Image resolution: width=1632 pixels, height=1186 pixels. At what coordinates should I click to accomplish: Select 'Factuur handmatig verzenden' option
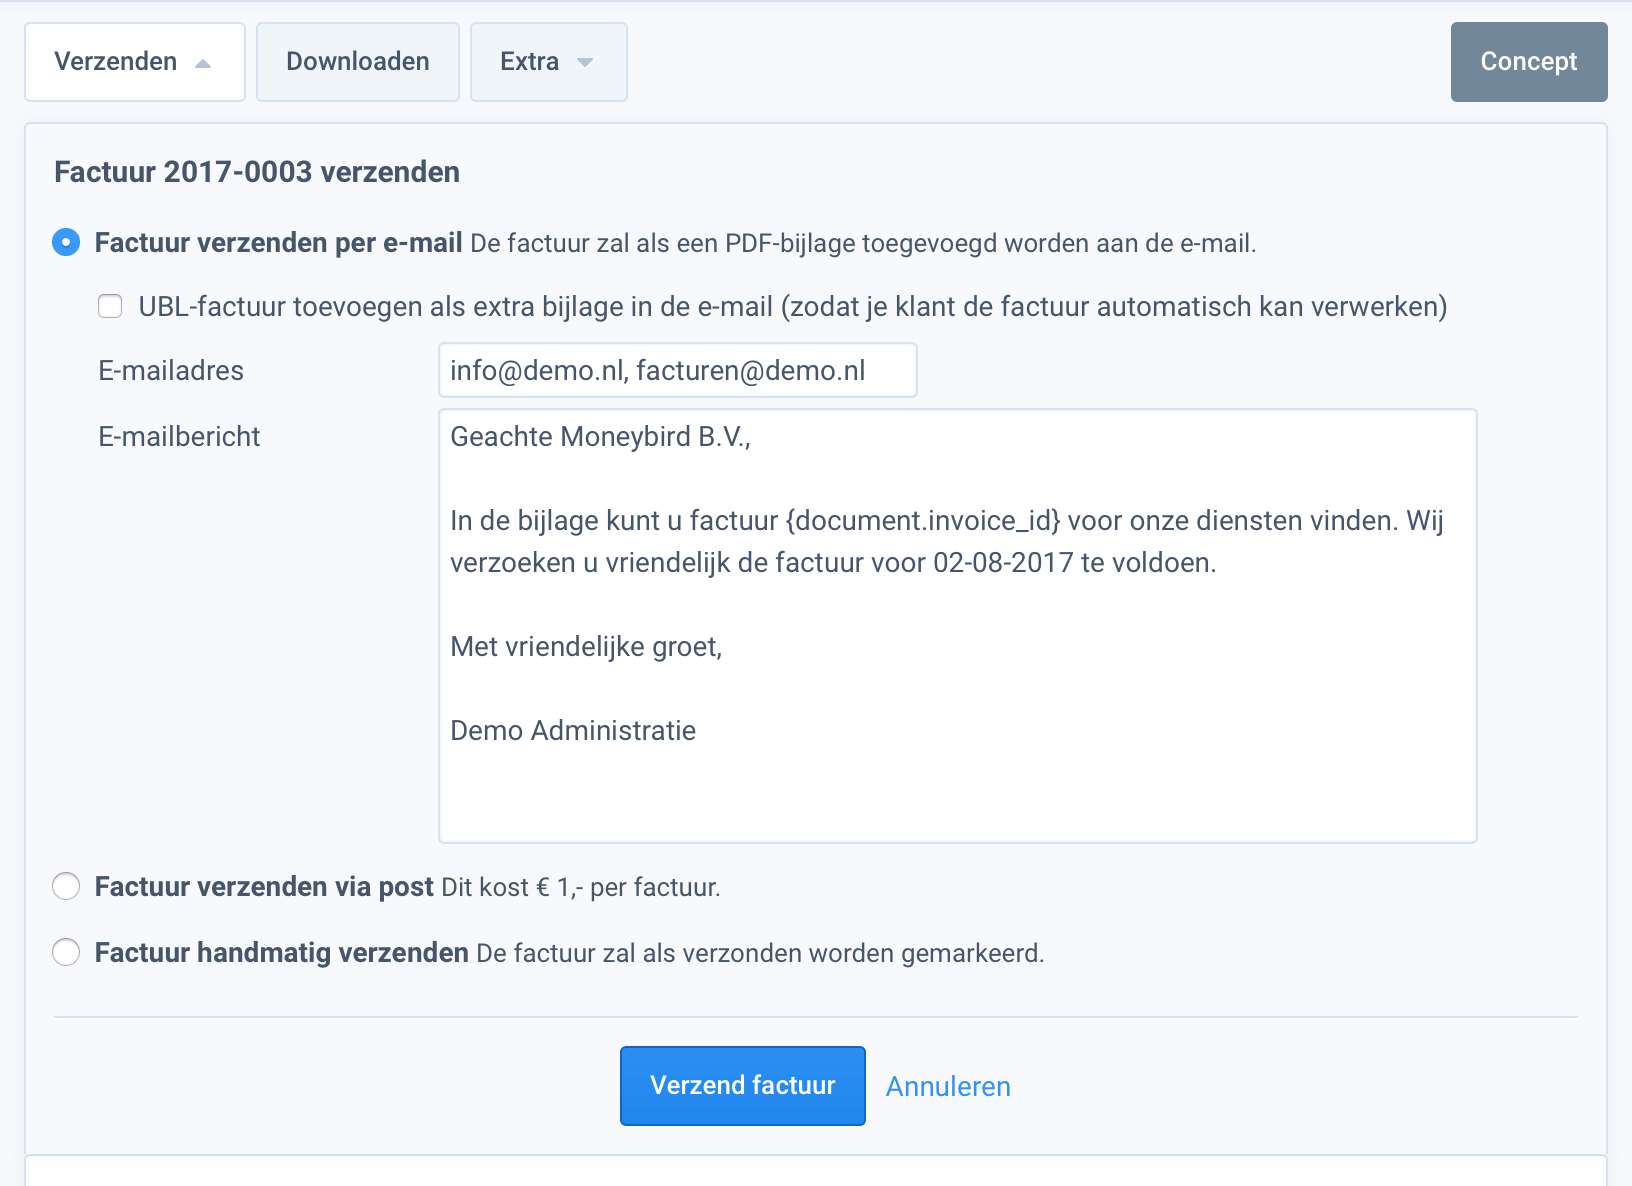pos(65,952)
